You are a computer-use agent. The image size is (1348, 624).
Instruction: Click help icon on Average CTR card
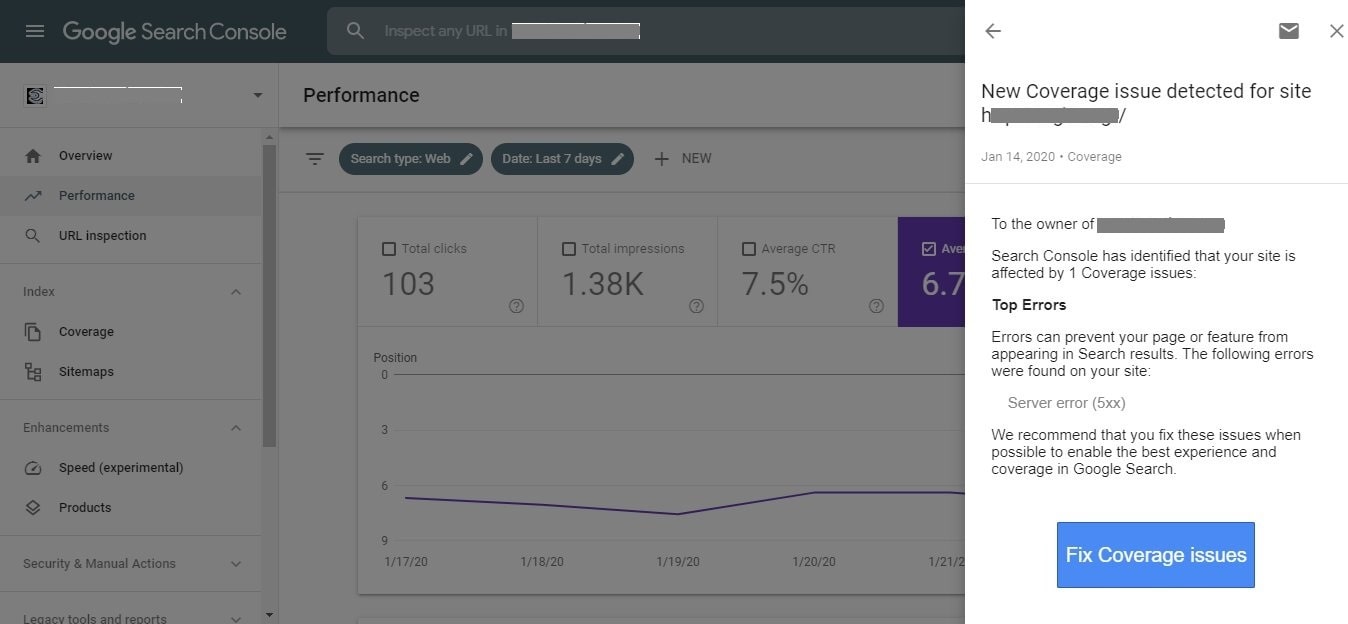click(x=876, y=306)
